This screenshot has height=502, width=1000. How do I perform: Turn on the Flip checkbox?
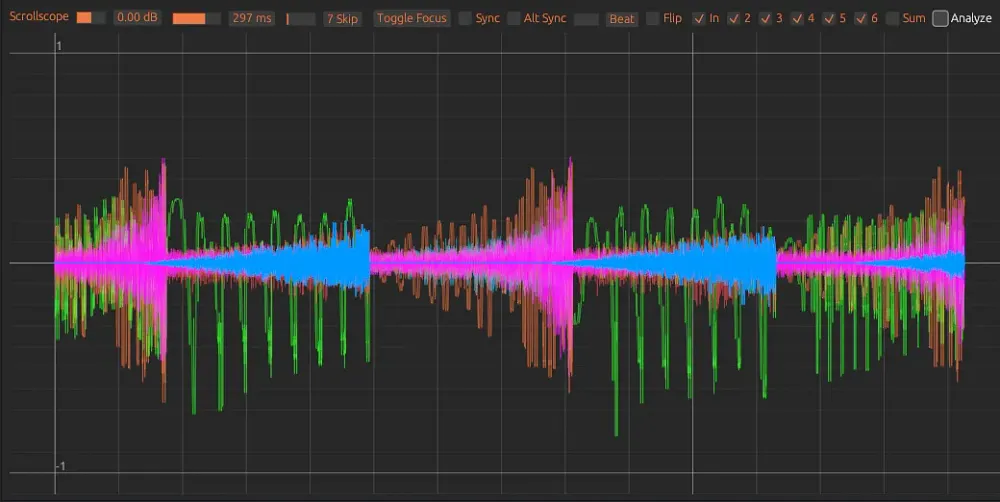(x=653, y=19)
